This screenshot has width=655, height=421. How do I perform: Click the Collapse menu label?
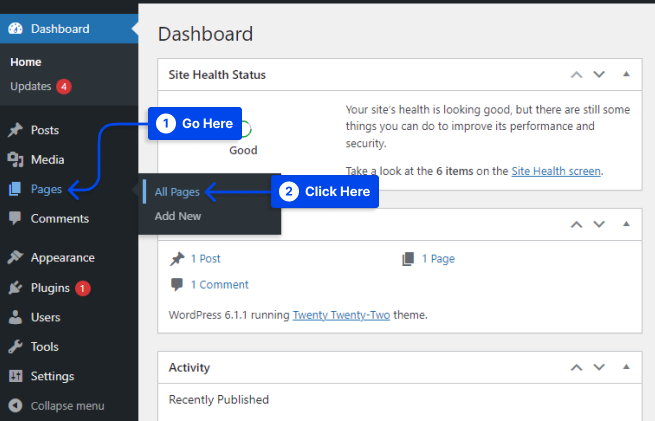68,406
